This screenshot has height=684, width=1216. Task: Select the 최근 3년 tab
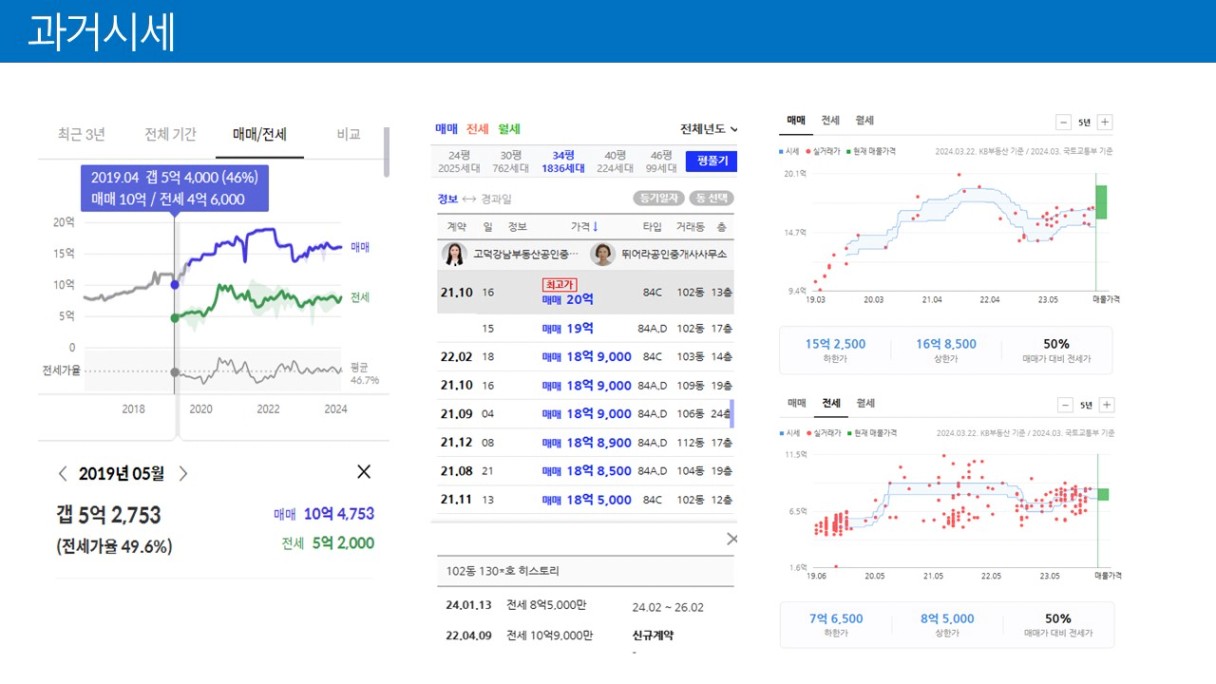tap(81, 134)
